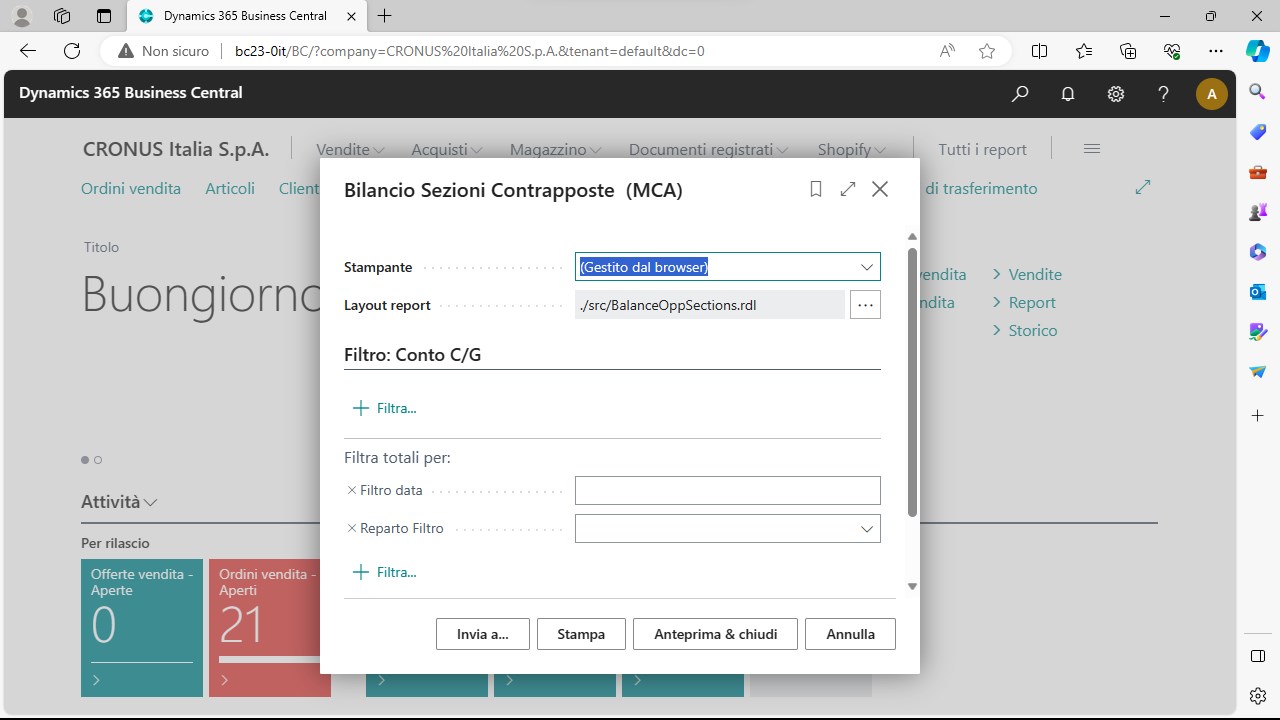
Task: Open the Shopify menu
Action: pyautogui.click(x=852, y=149)
